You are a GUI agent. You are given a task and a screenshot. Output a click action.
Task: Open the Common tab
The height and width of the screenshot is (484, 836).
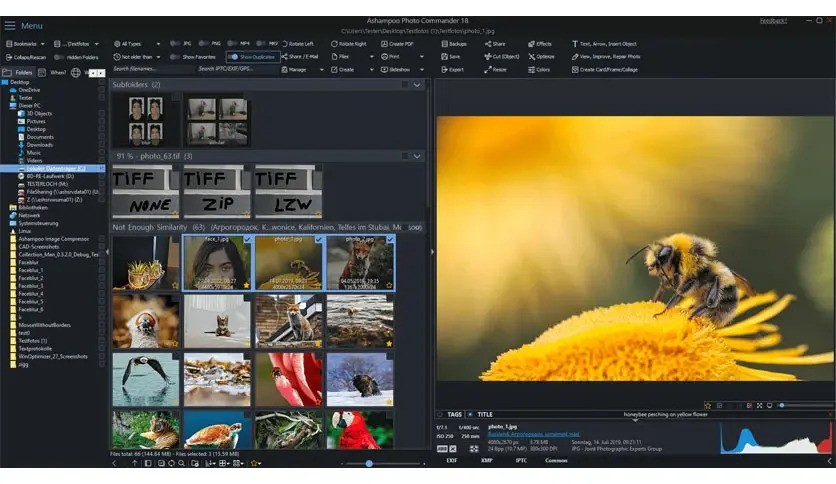tap(556, 461)
